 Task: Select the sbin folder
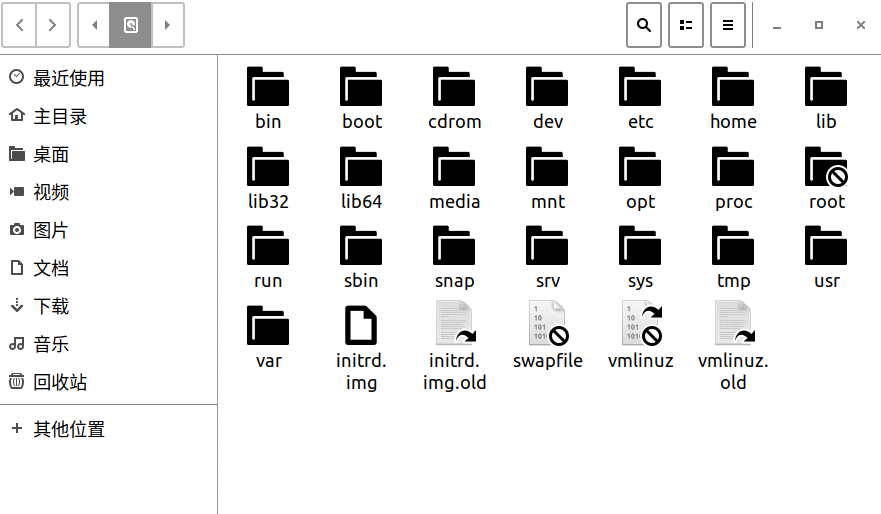point(361,257)
